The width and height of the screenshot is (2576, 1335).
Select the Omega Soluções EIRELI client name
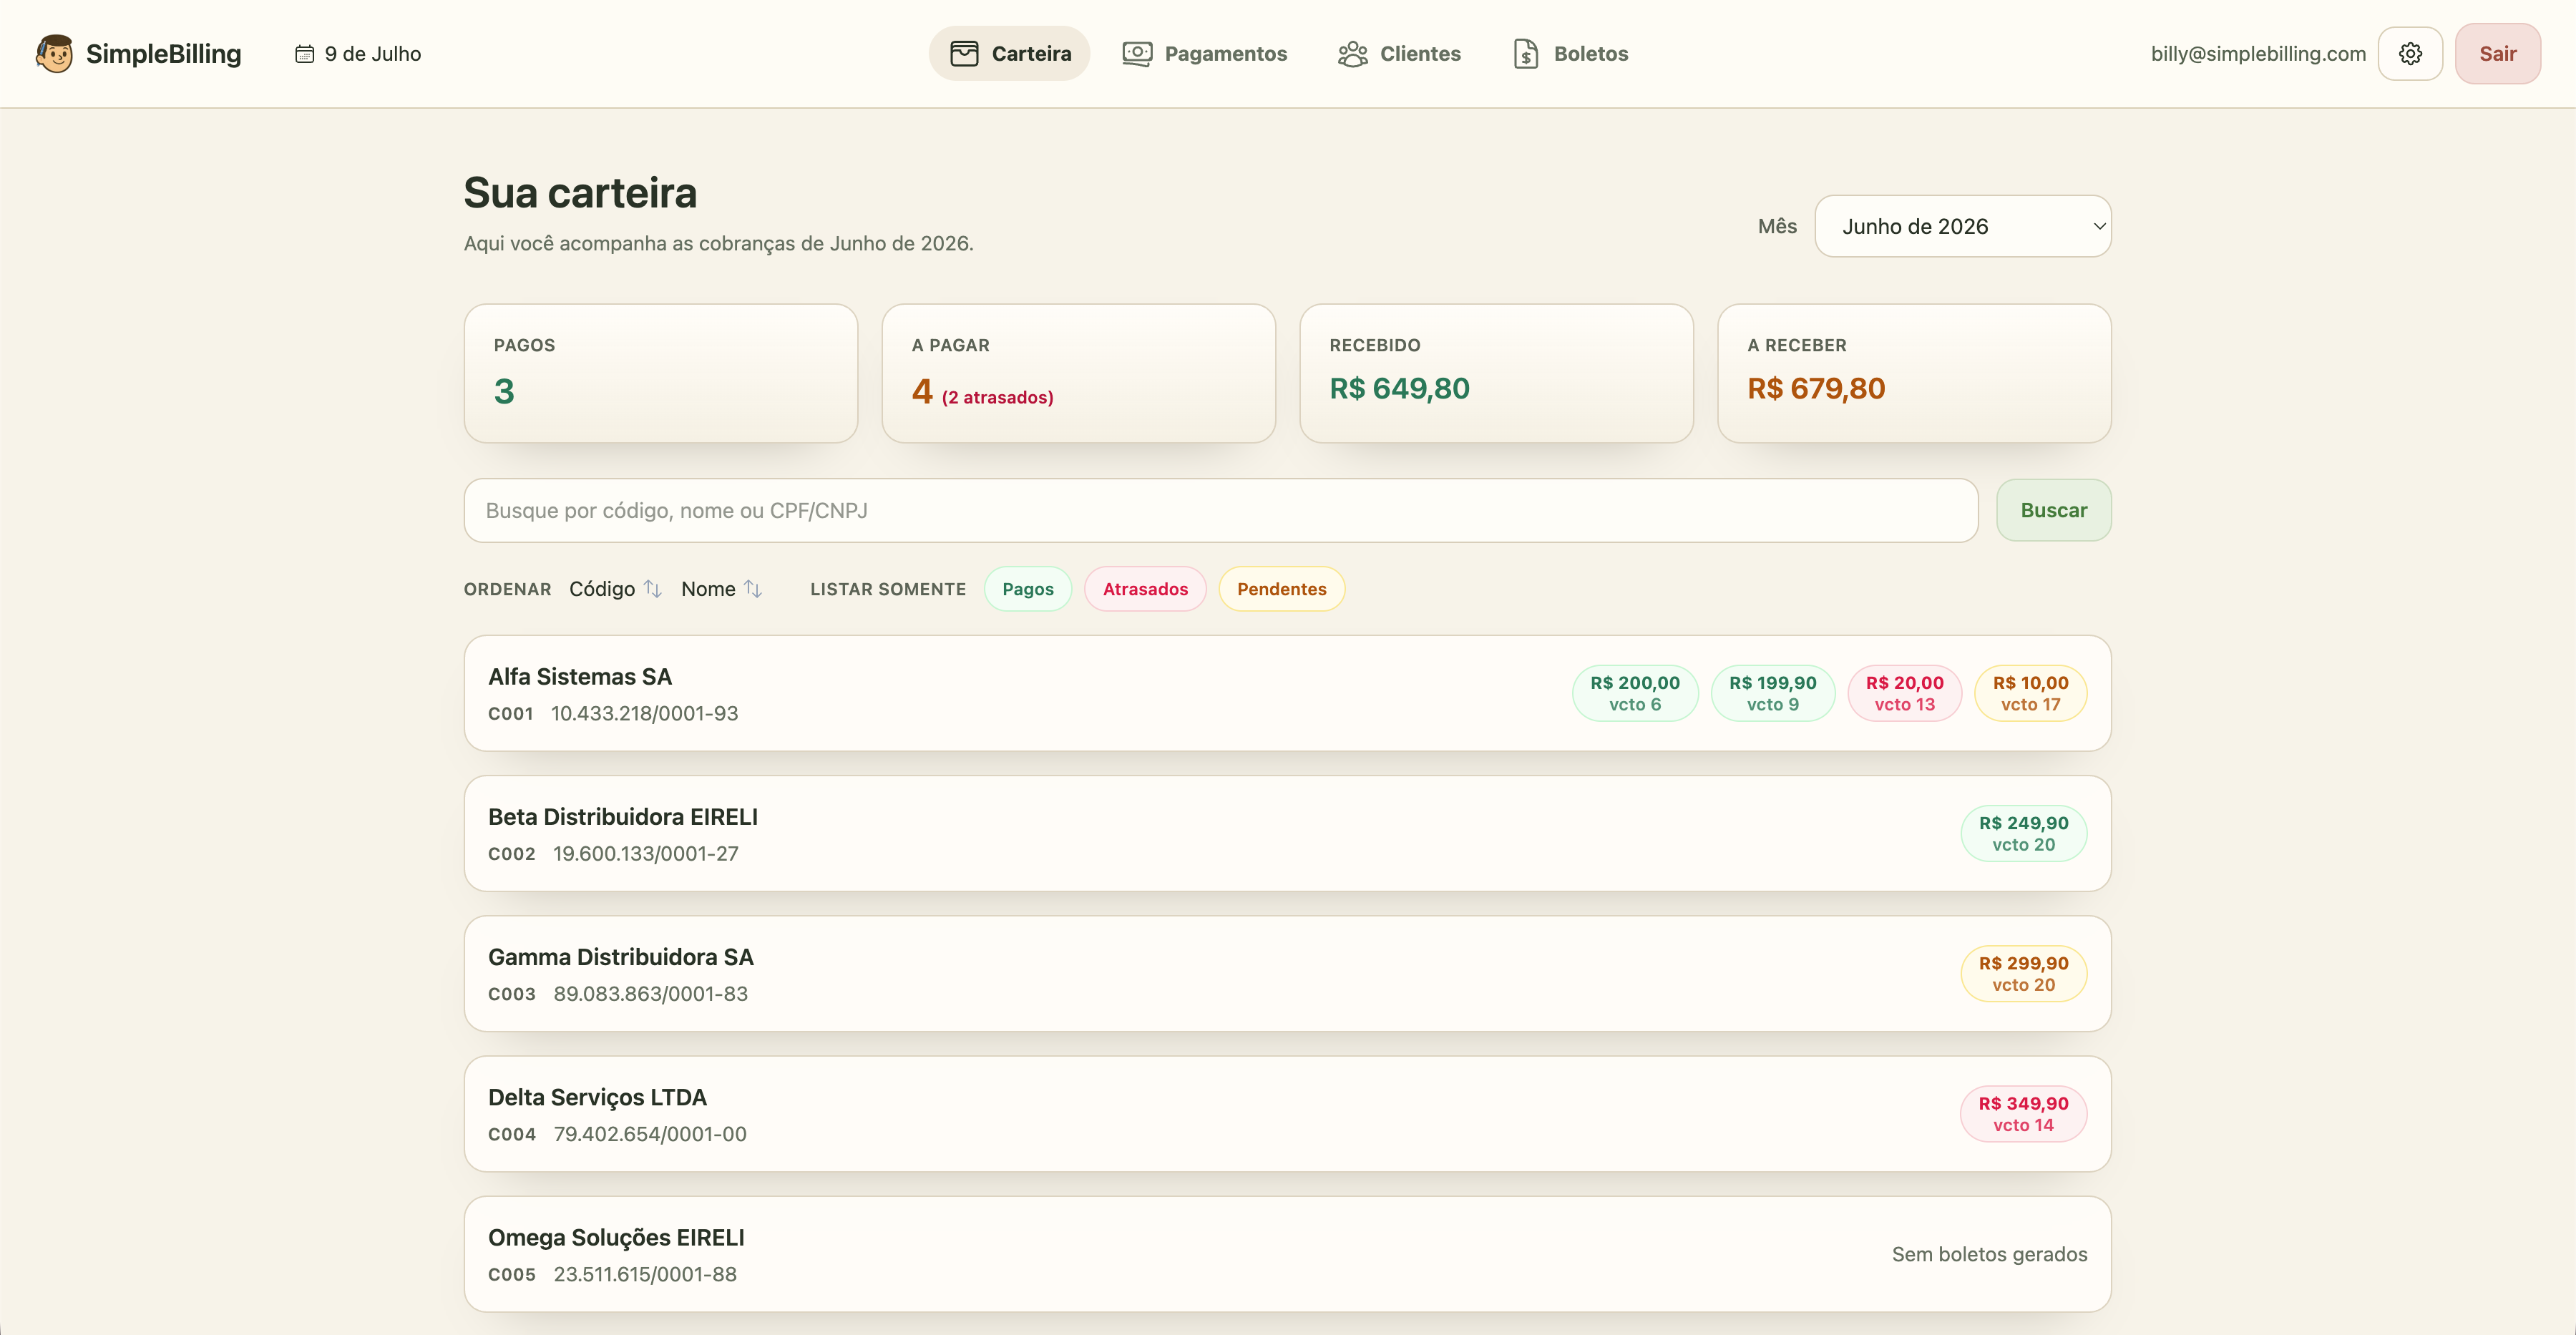click(616, 1237)
